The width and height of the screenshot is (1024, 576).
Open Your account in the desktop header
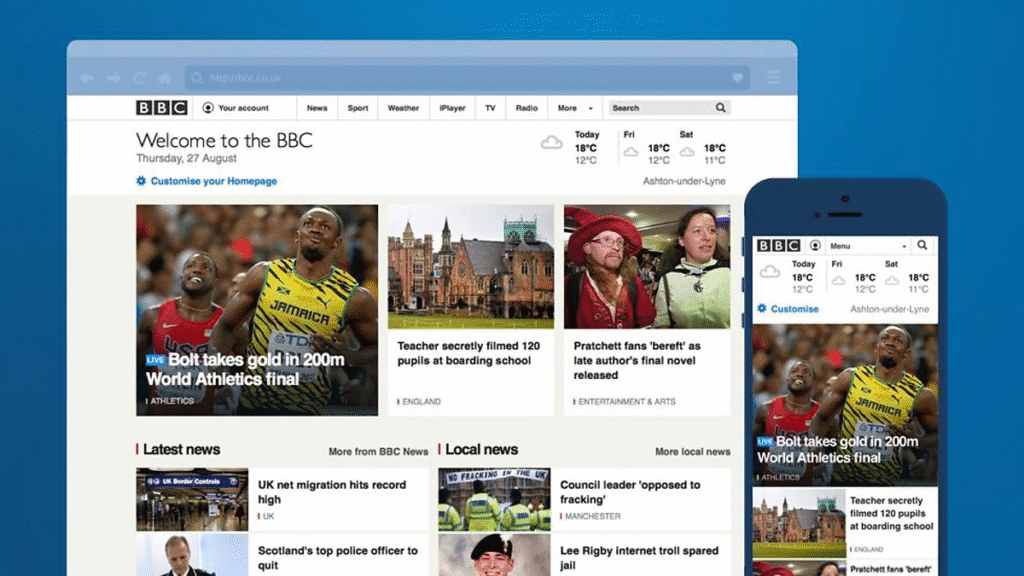click(x=236, y=108)
